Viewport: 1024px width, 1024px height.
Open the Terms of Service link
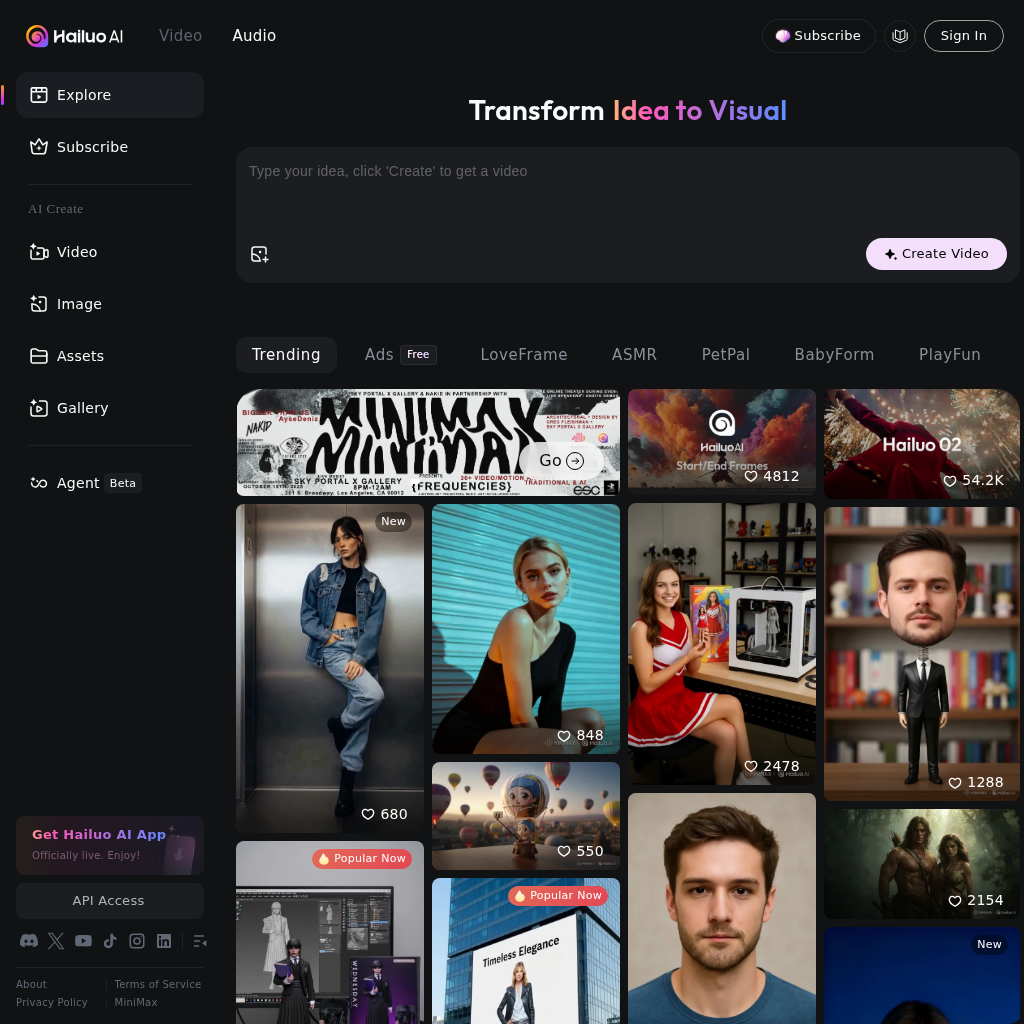coord(157,984)
